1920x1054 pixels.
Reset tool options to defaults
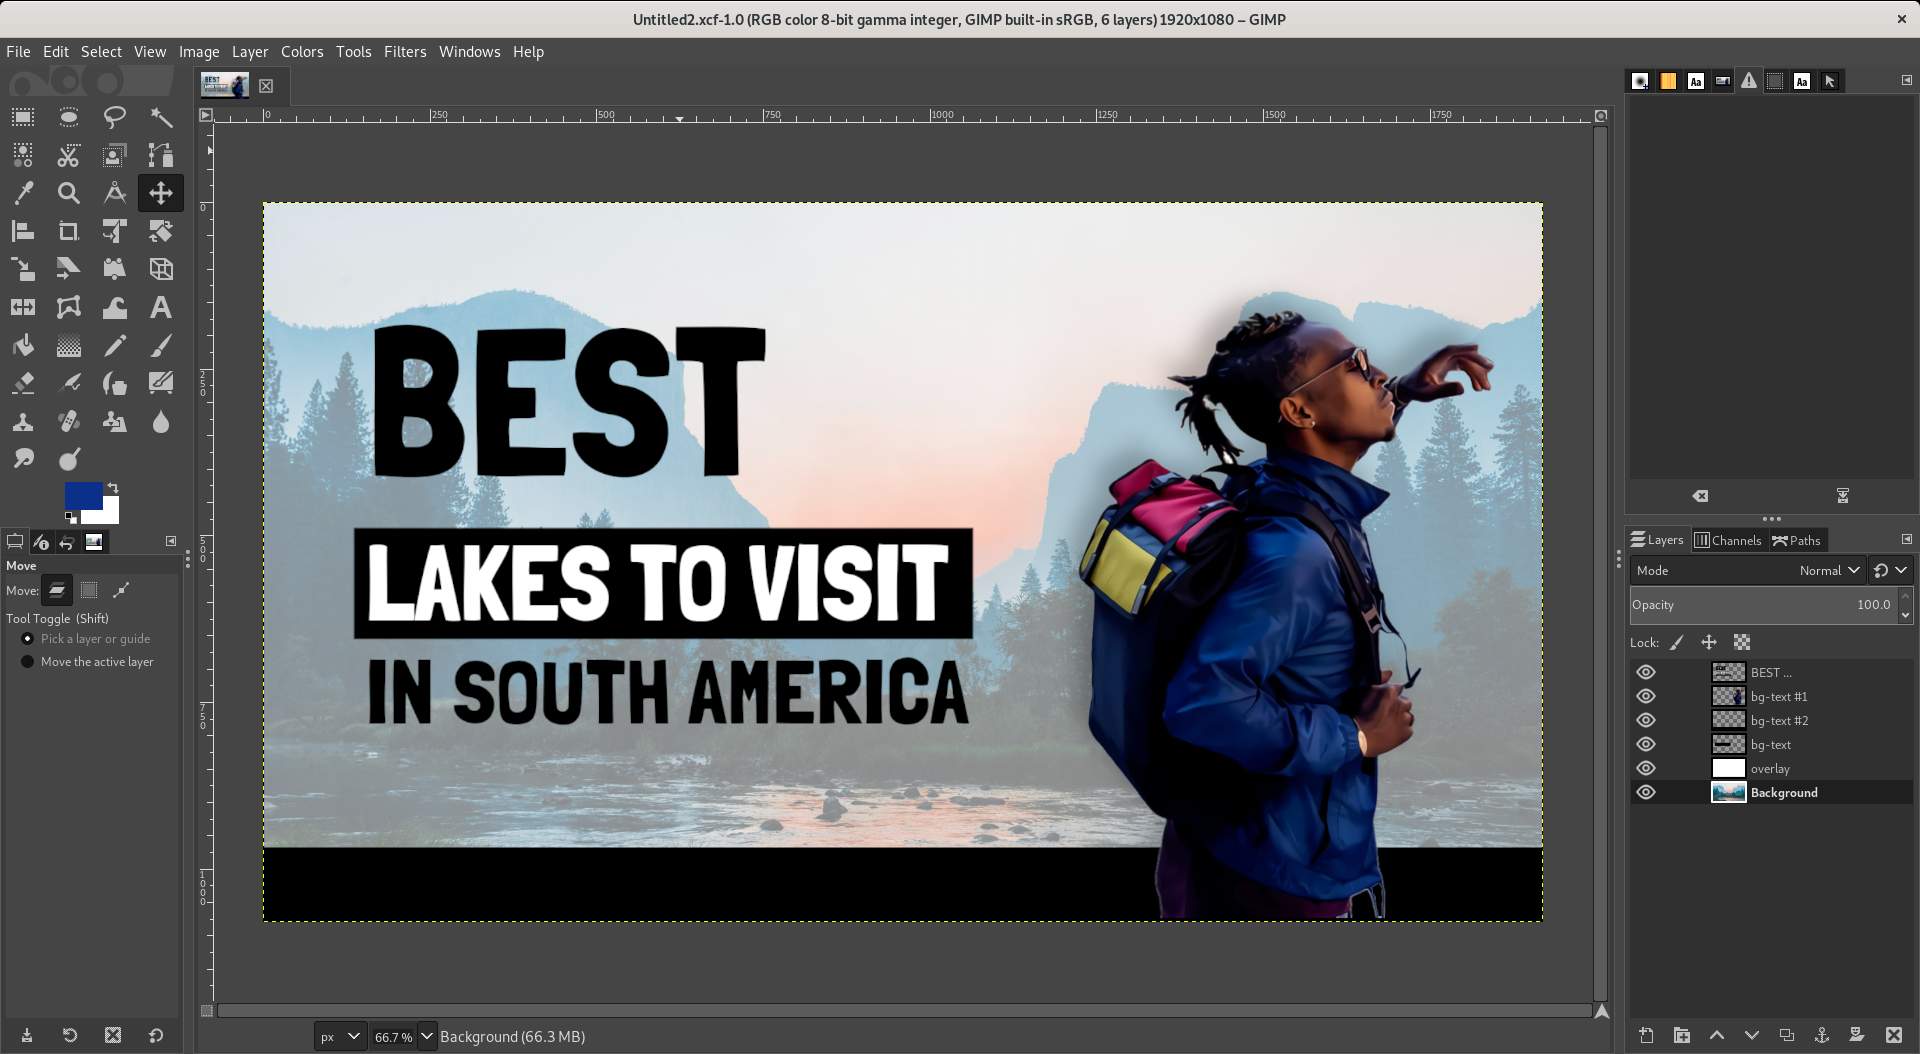[156, 1036]
